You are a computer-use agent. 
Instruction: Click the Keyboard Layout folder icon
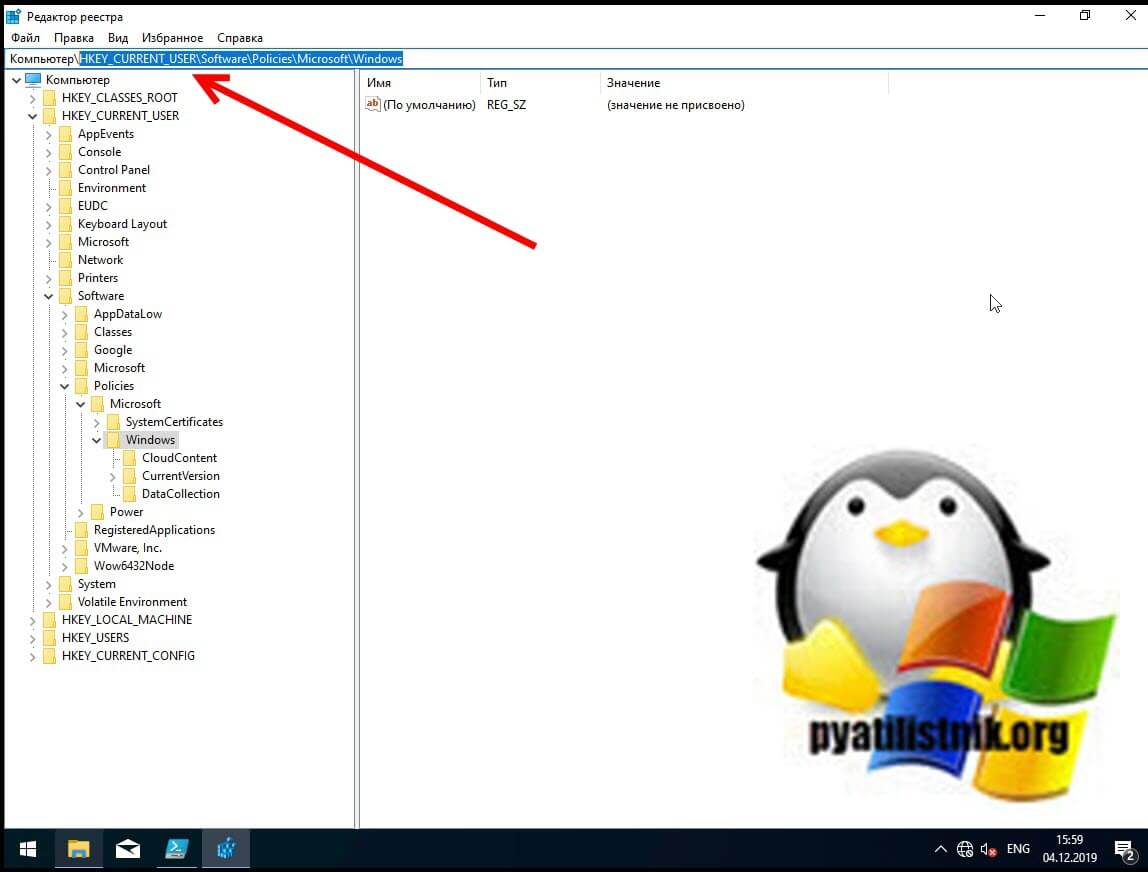pos(65,224)
